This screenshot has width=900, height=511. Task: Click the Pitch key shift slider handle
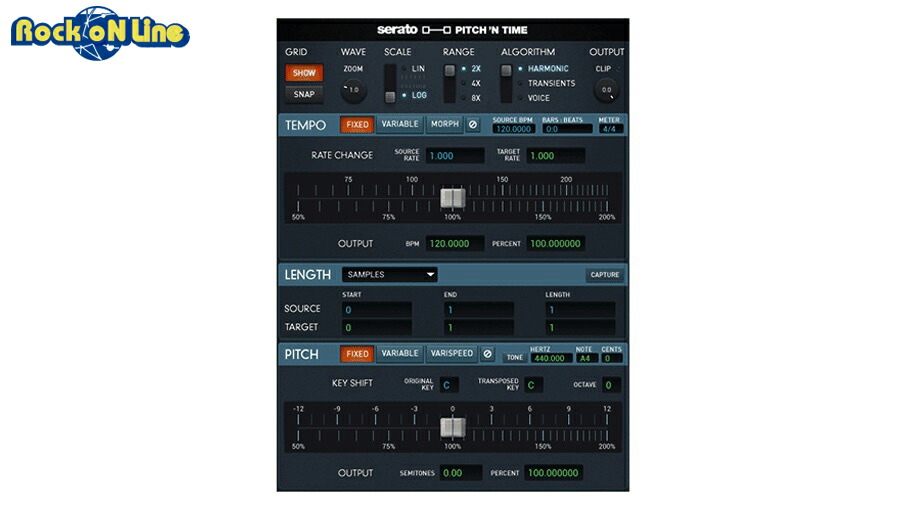[x=453, y=427]
